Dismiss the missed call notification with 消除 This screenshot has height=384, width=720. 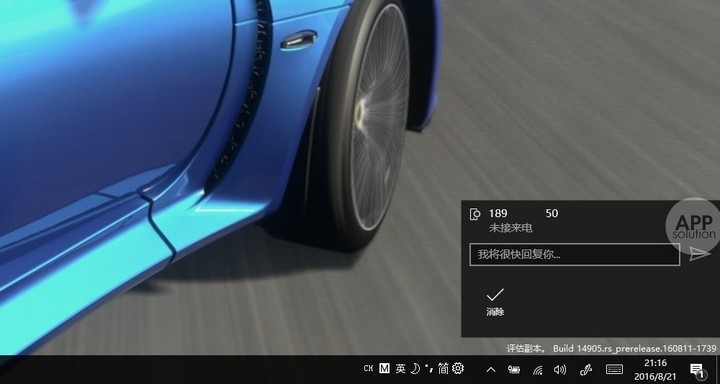495,302
